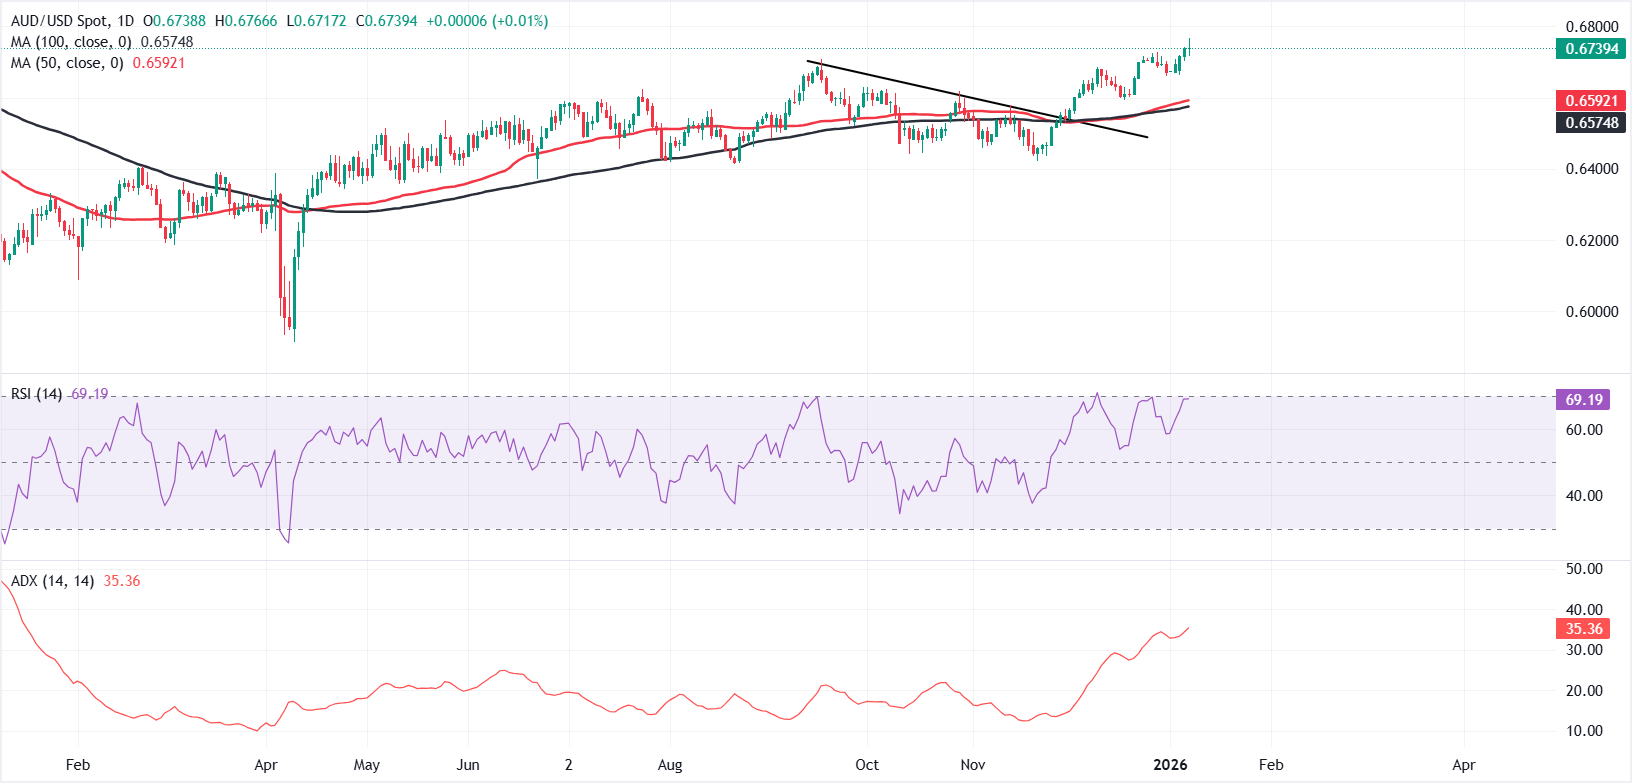1632x783 pixels.
Task: Select Nov on the time axis
Action: tap(973, 765)
